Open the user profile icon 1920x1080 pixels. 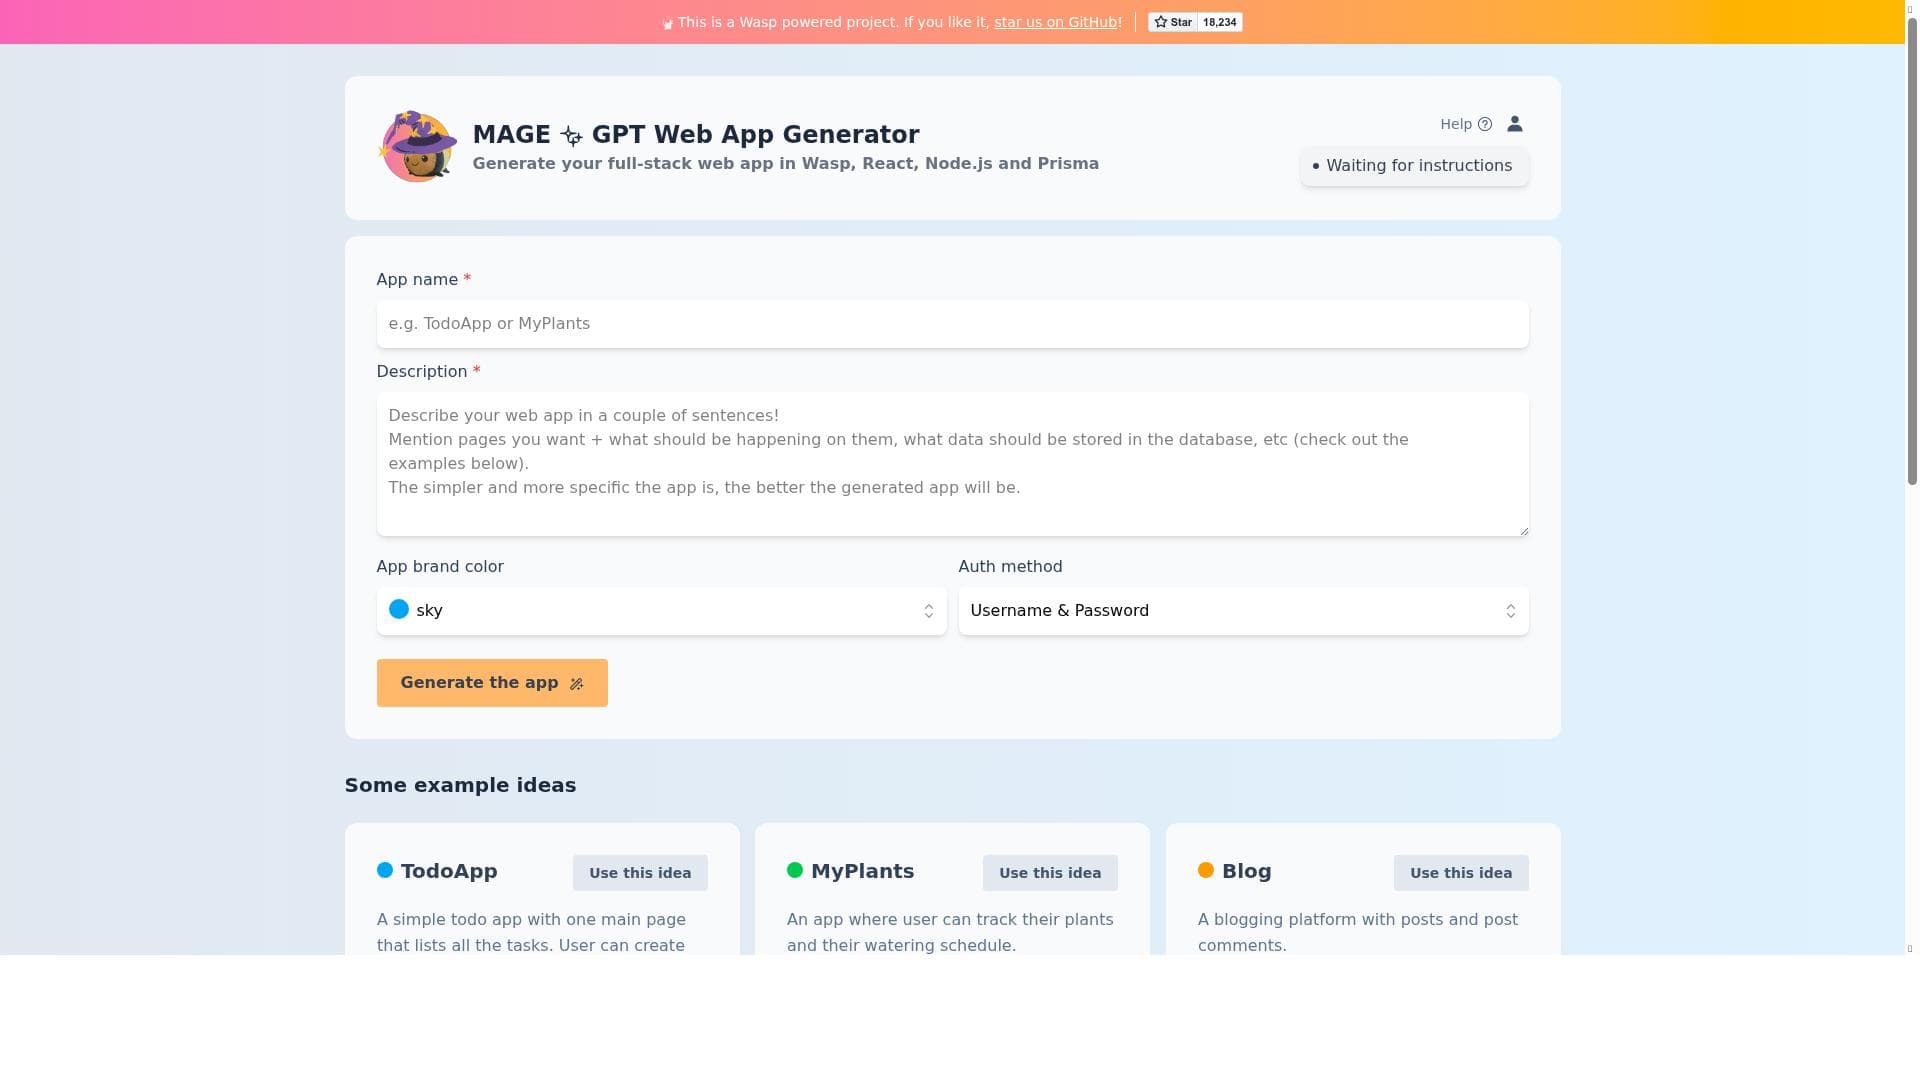click(x=1515, y=124)
